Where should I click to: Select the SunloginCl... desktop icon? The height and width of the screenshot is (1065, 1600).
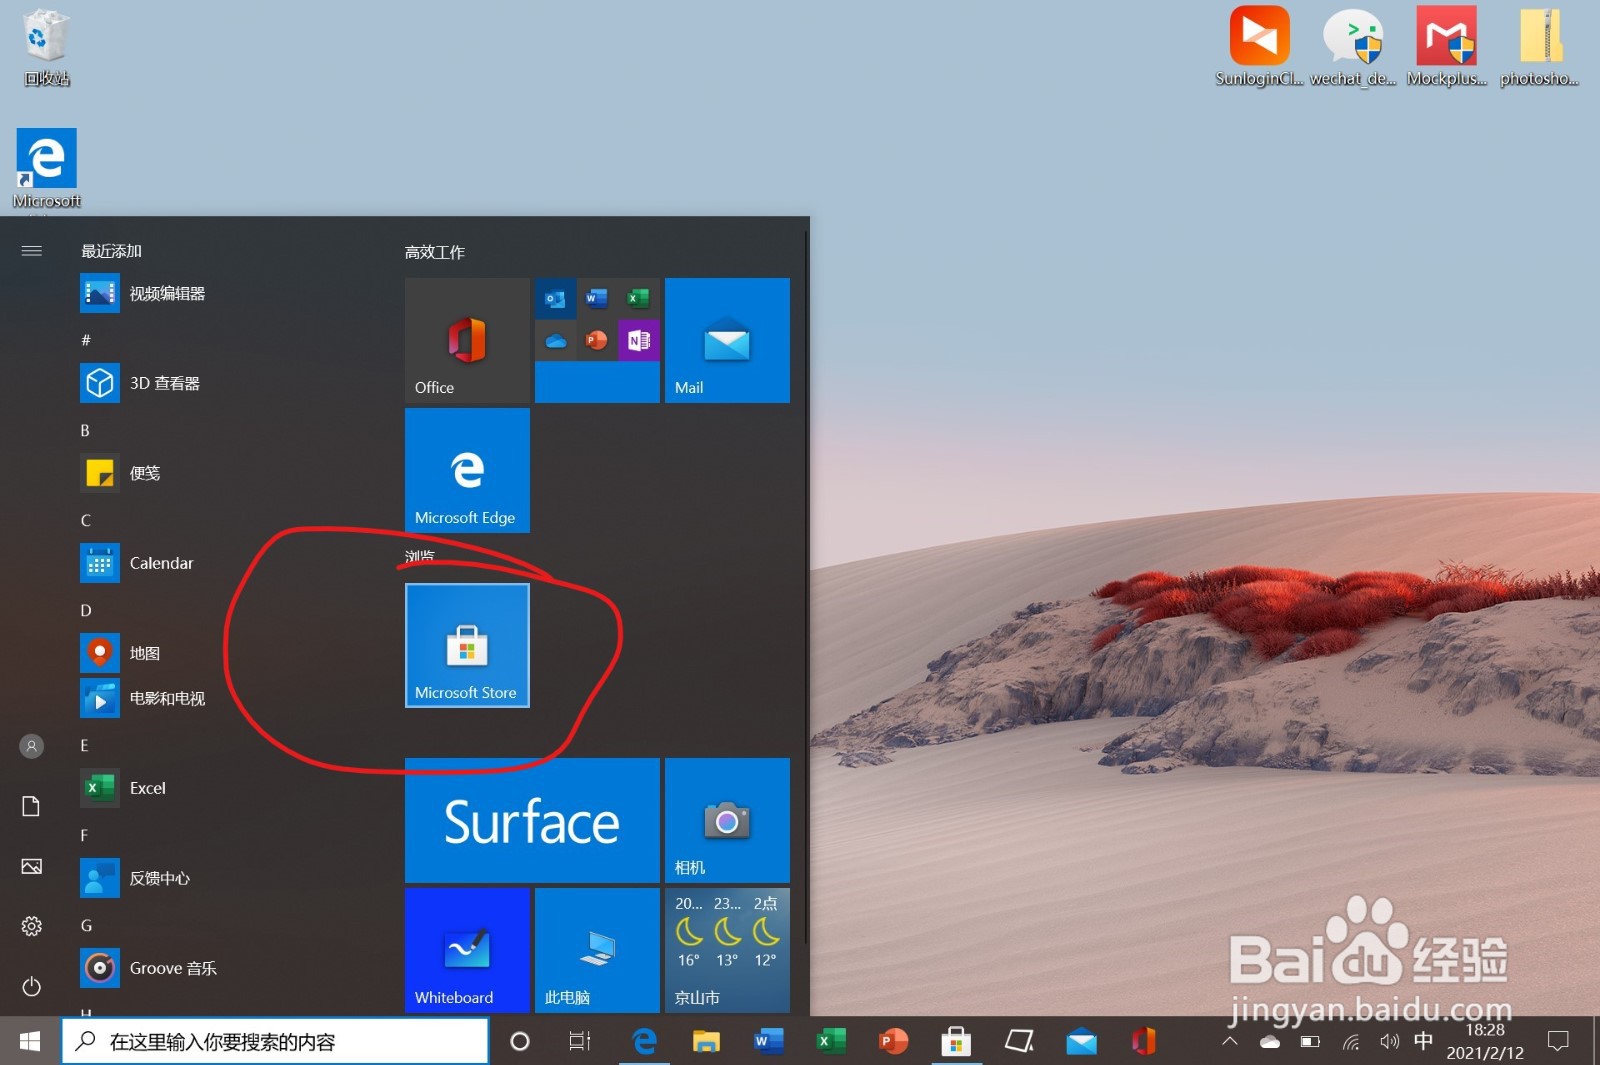[x=1259, y=47]
